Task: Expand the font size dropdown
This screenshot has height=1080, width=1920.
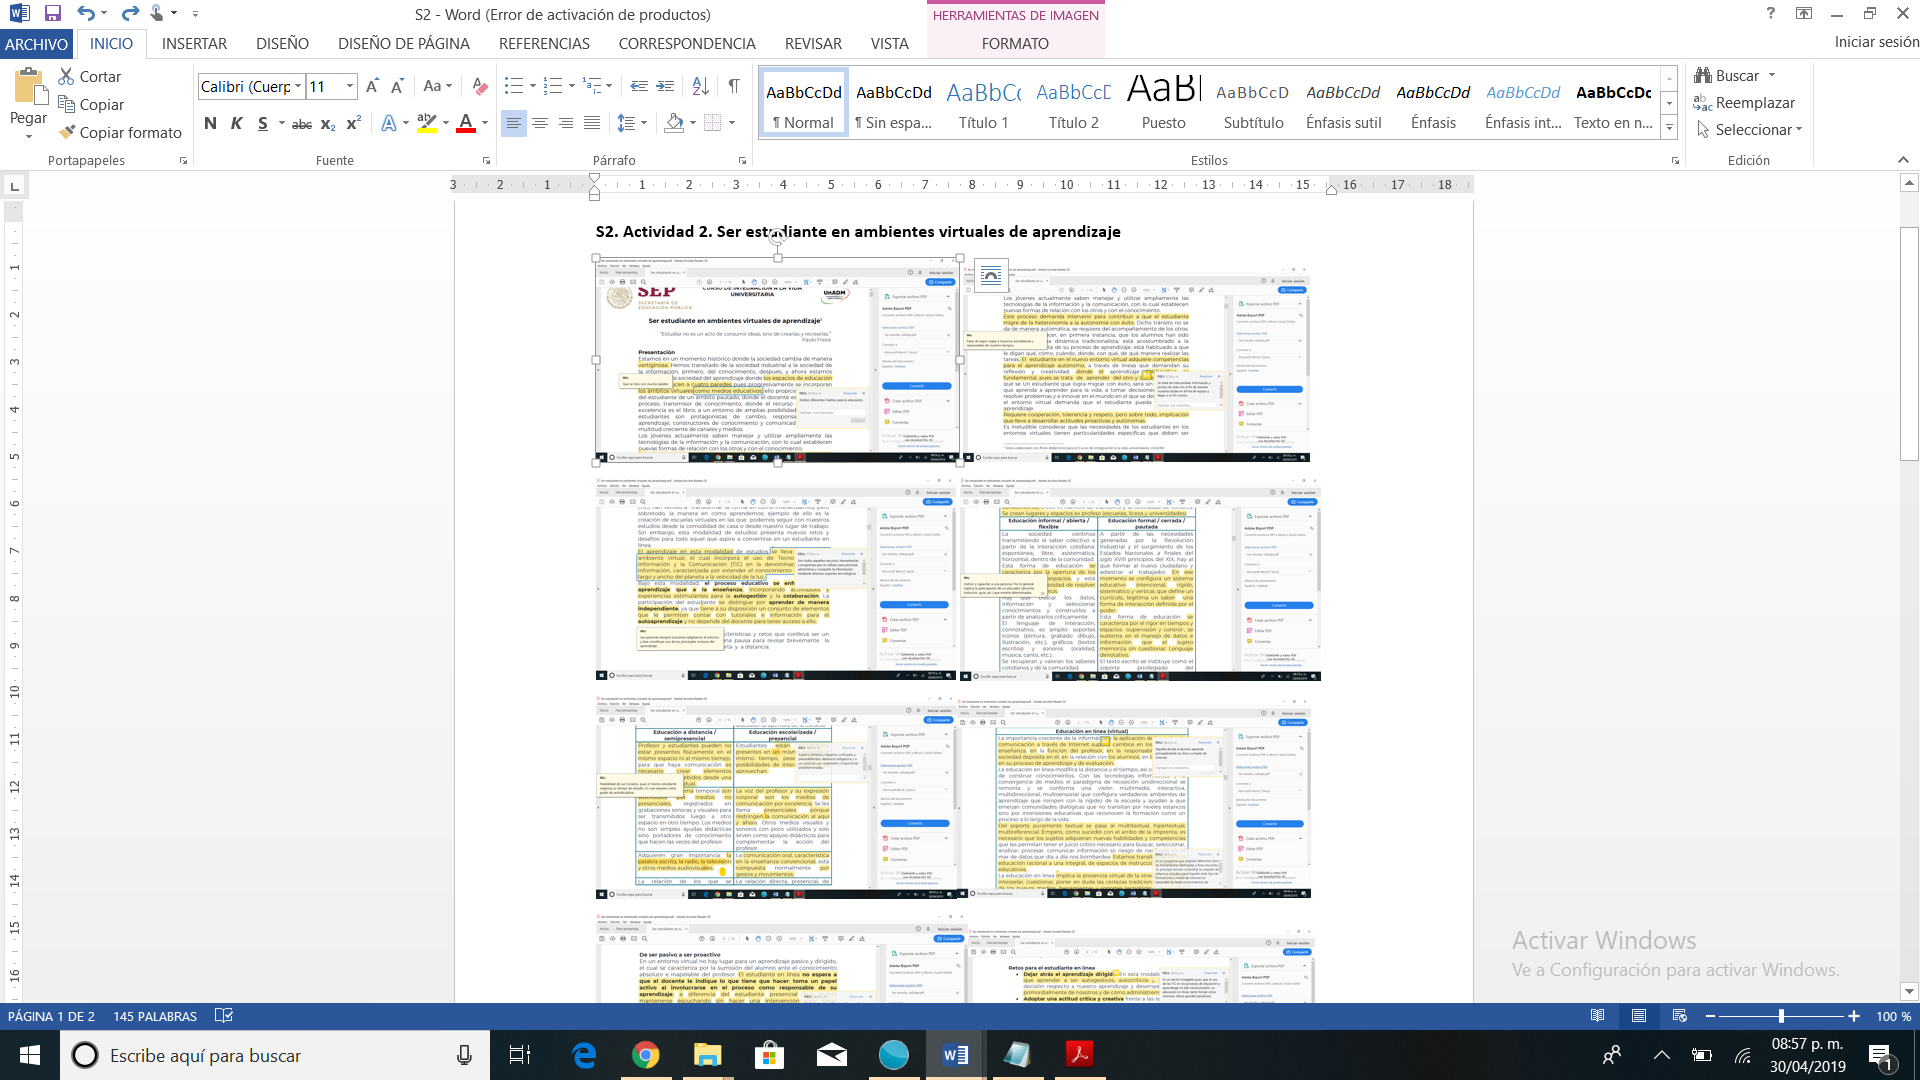Action: tap(350, 86)
